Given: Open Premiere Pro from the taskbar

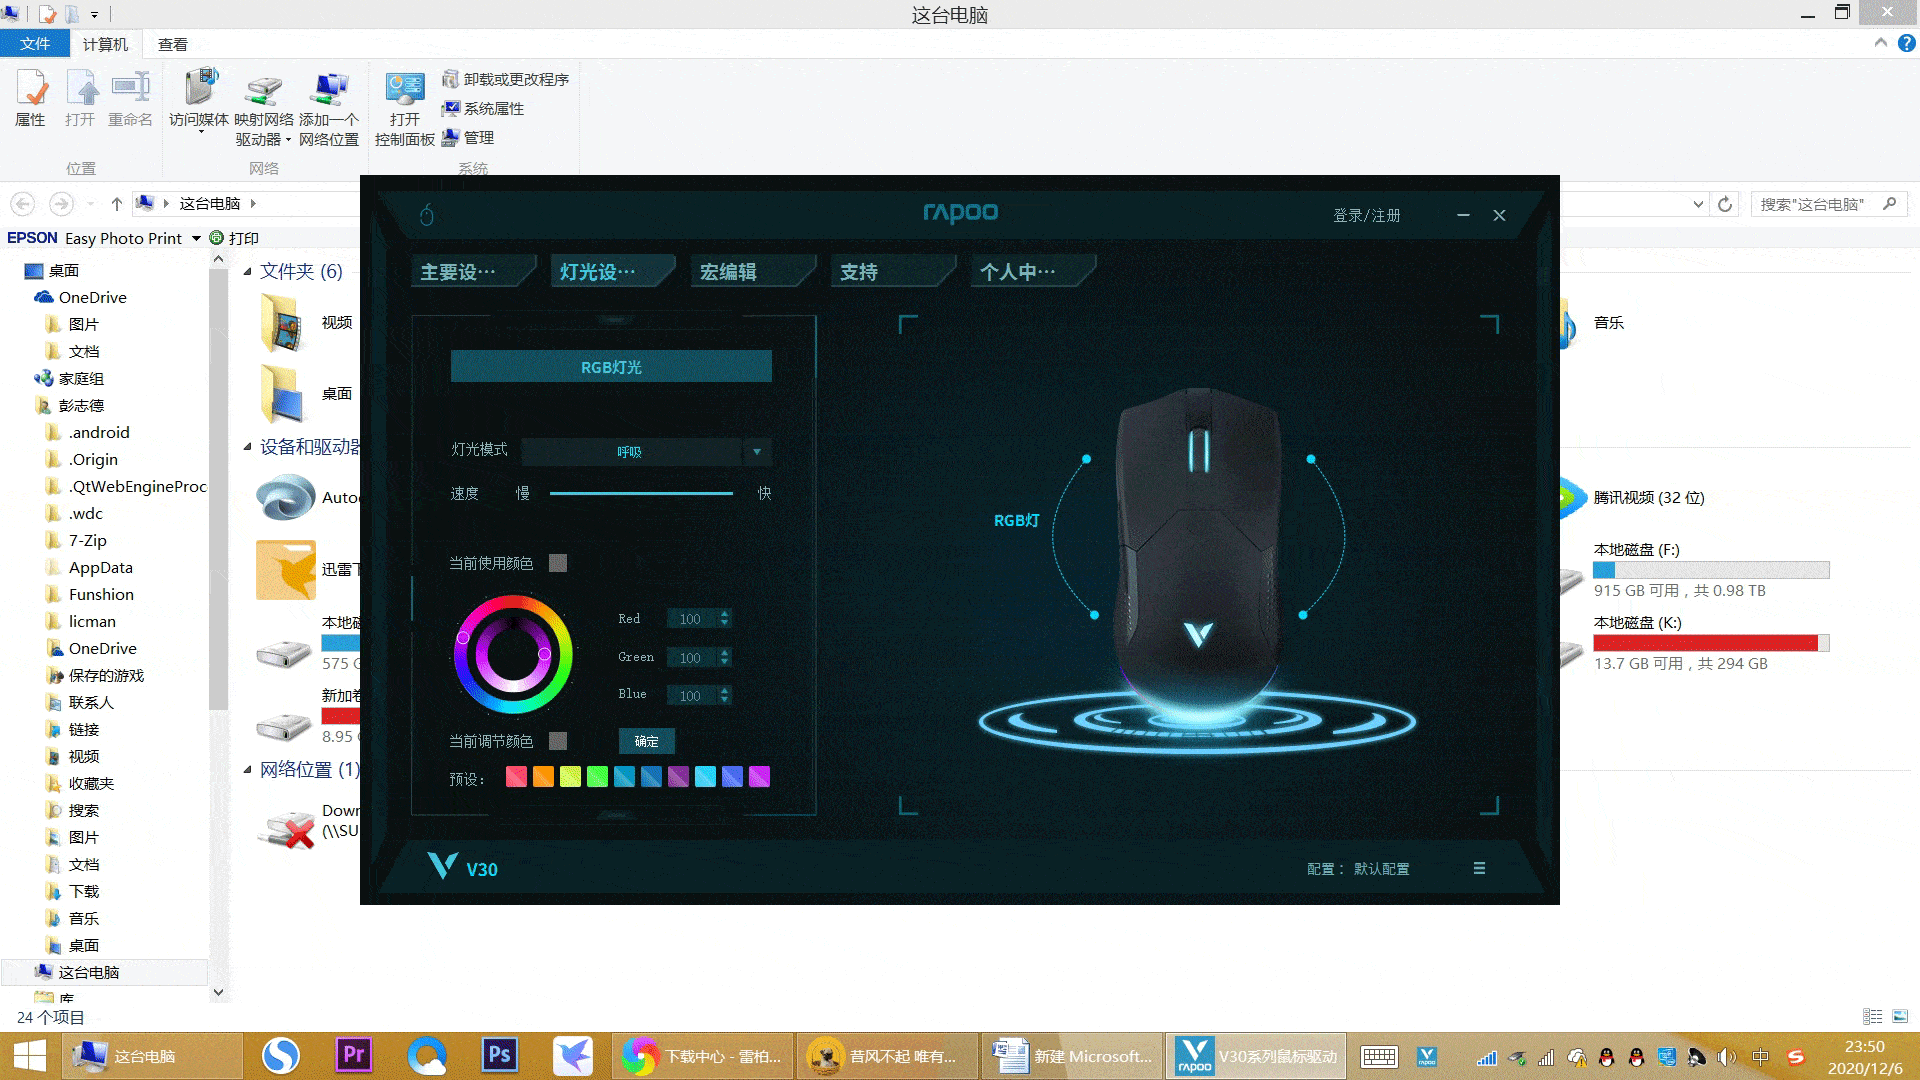Looking at the screenshot, I should 353,1055.
